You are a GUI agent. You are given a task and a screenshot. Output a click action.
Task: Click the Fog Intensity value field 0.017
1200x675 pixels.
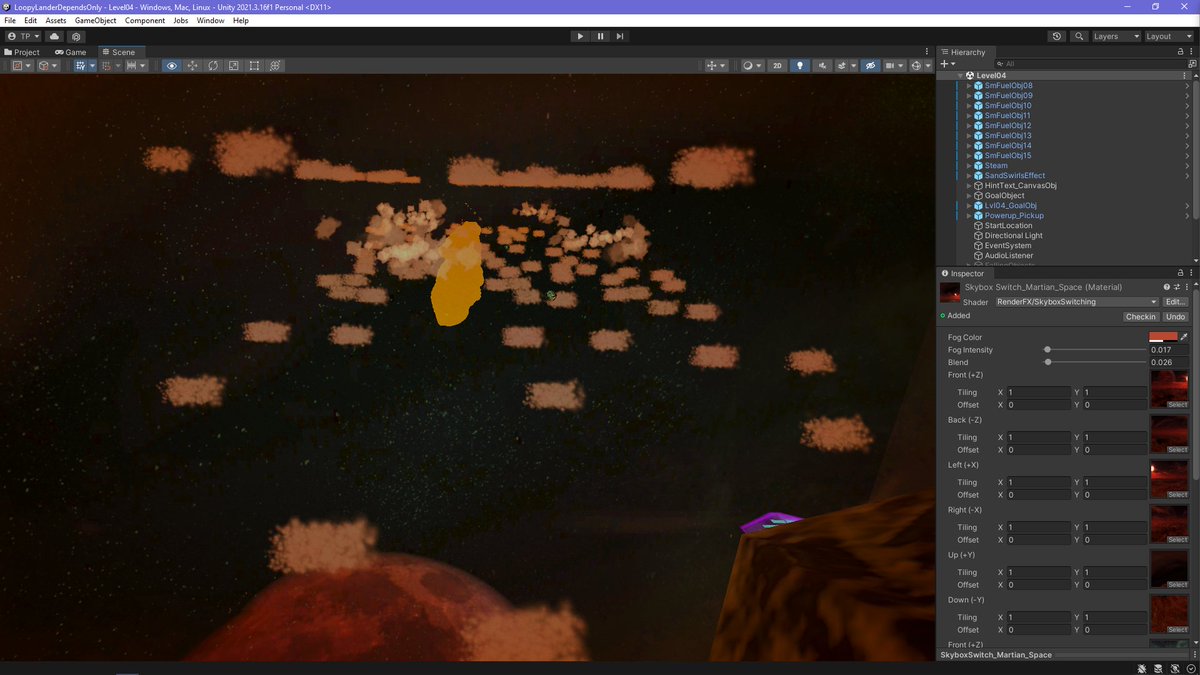pyautogui.click(x=1168, y=350)
